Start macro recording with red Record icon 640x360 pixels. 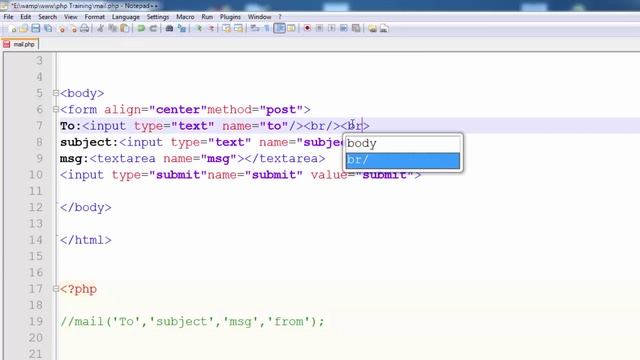coord(307,28)
